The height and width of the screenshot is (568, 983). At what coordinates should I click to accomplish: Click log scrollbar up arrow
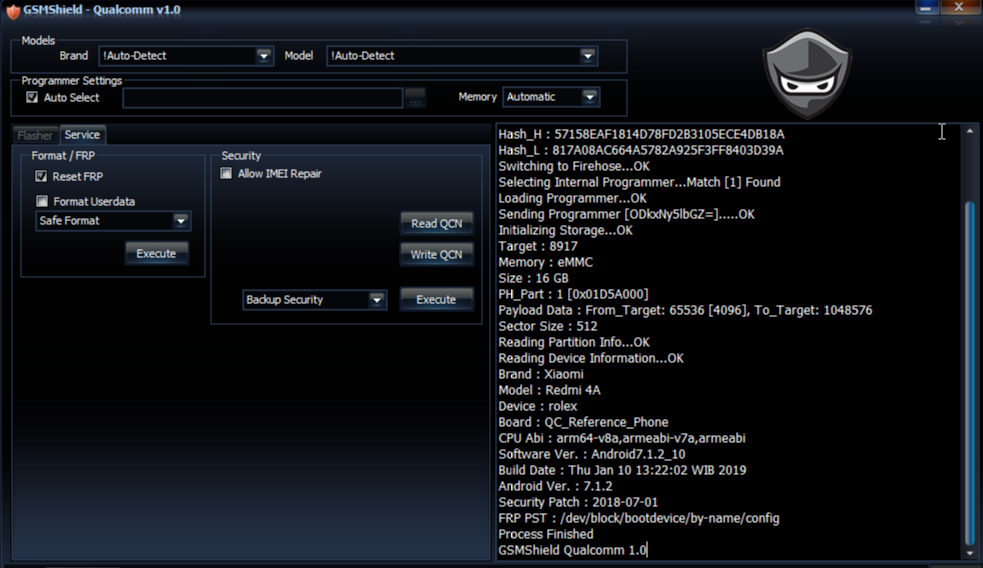970,131
